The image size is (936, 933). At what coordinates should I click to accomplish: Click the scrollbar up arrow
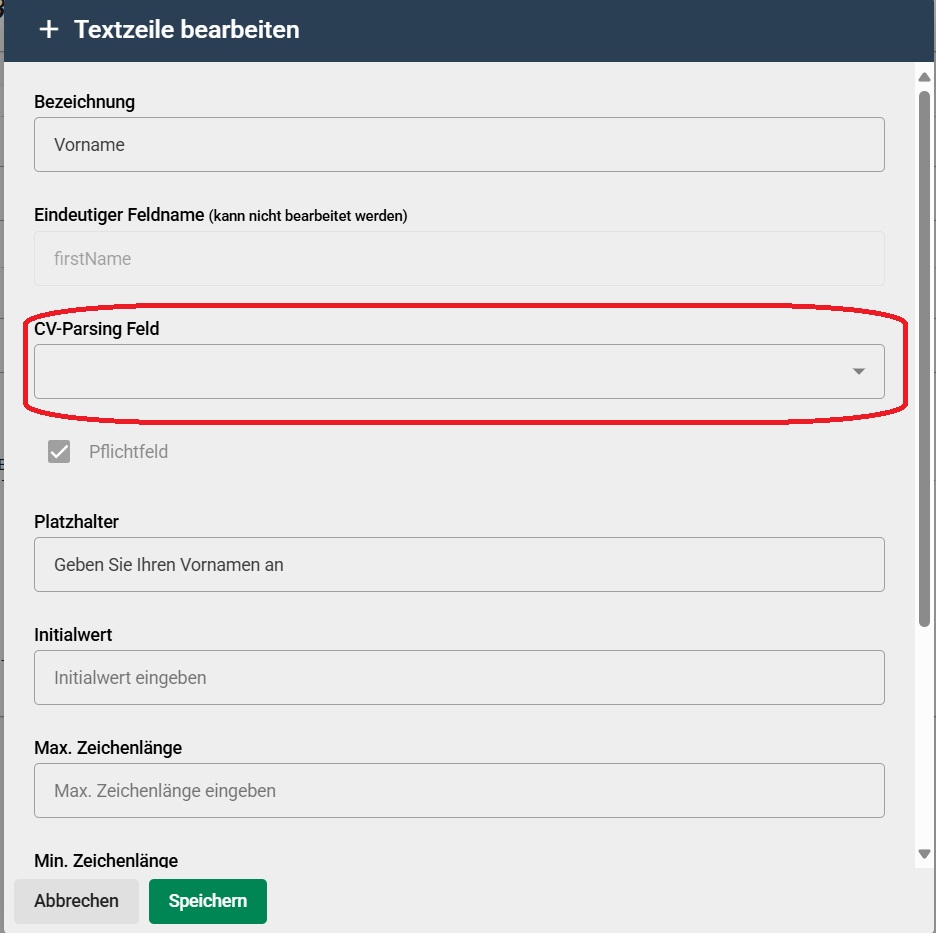924,77
